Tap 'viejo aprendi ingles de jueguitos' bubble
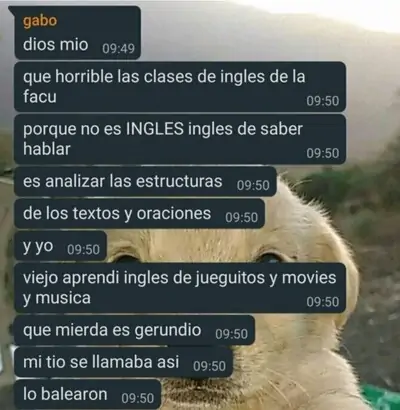The height and width of the screenshot is (410, 400). click(x=180, y=288)
